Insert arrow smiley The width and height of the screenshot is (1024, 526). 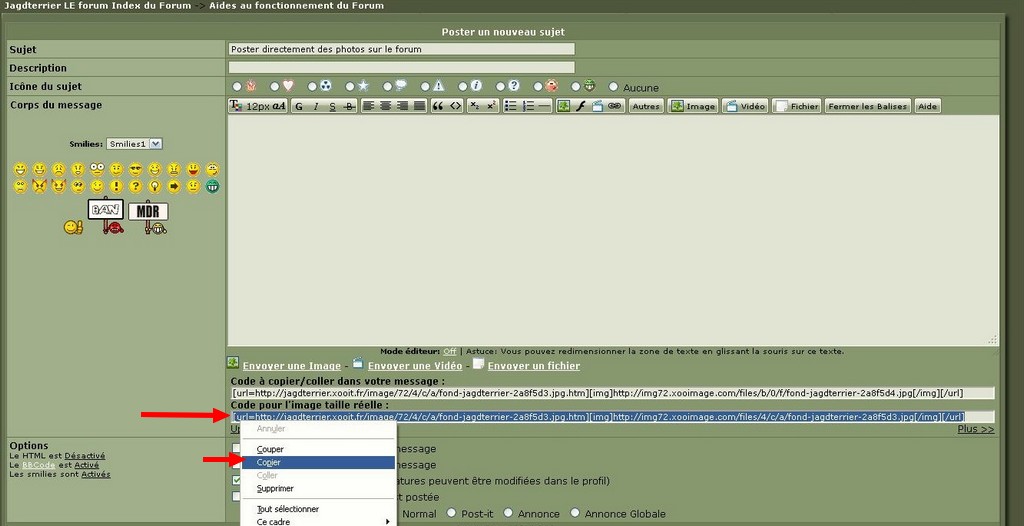[174, 186]
